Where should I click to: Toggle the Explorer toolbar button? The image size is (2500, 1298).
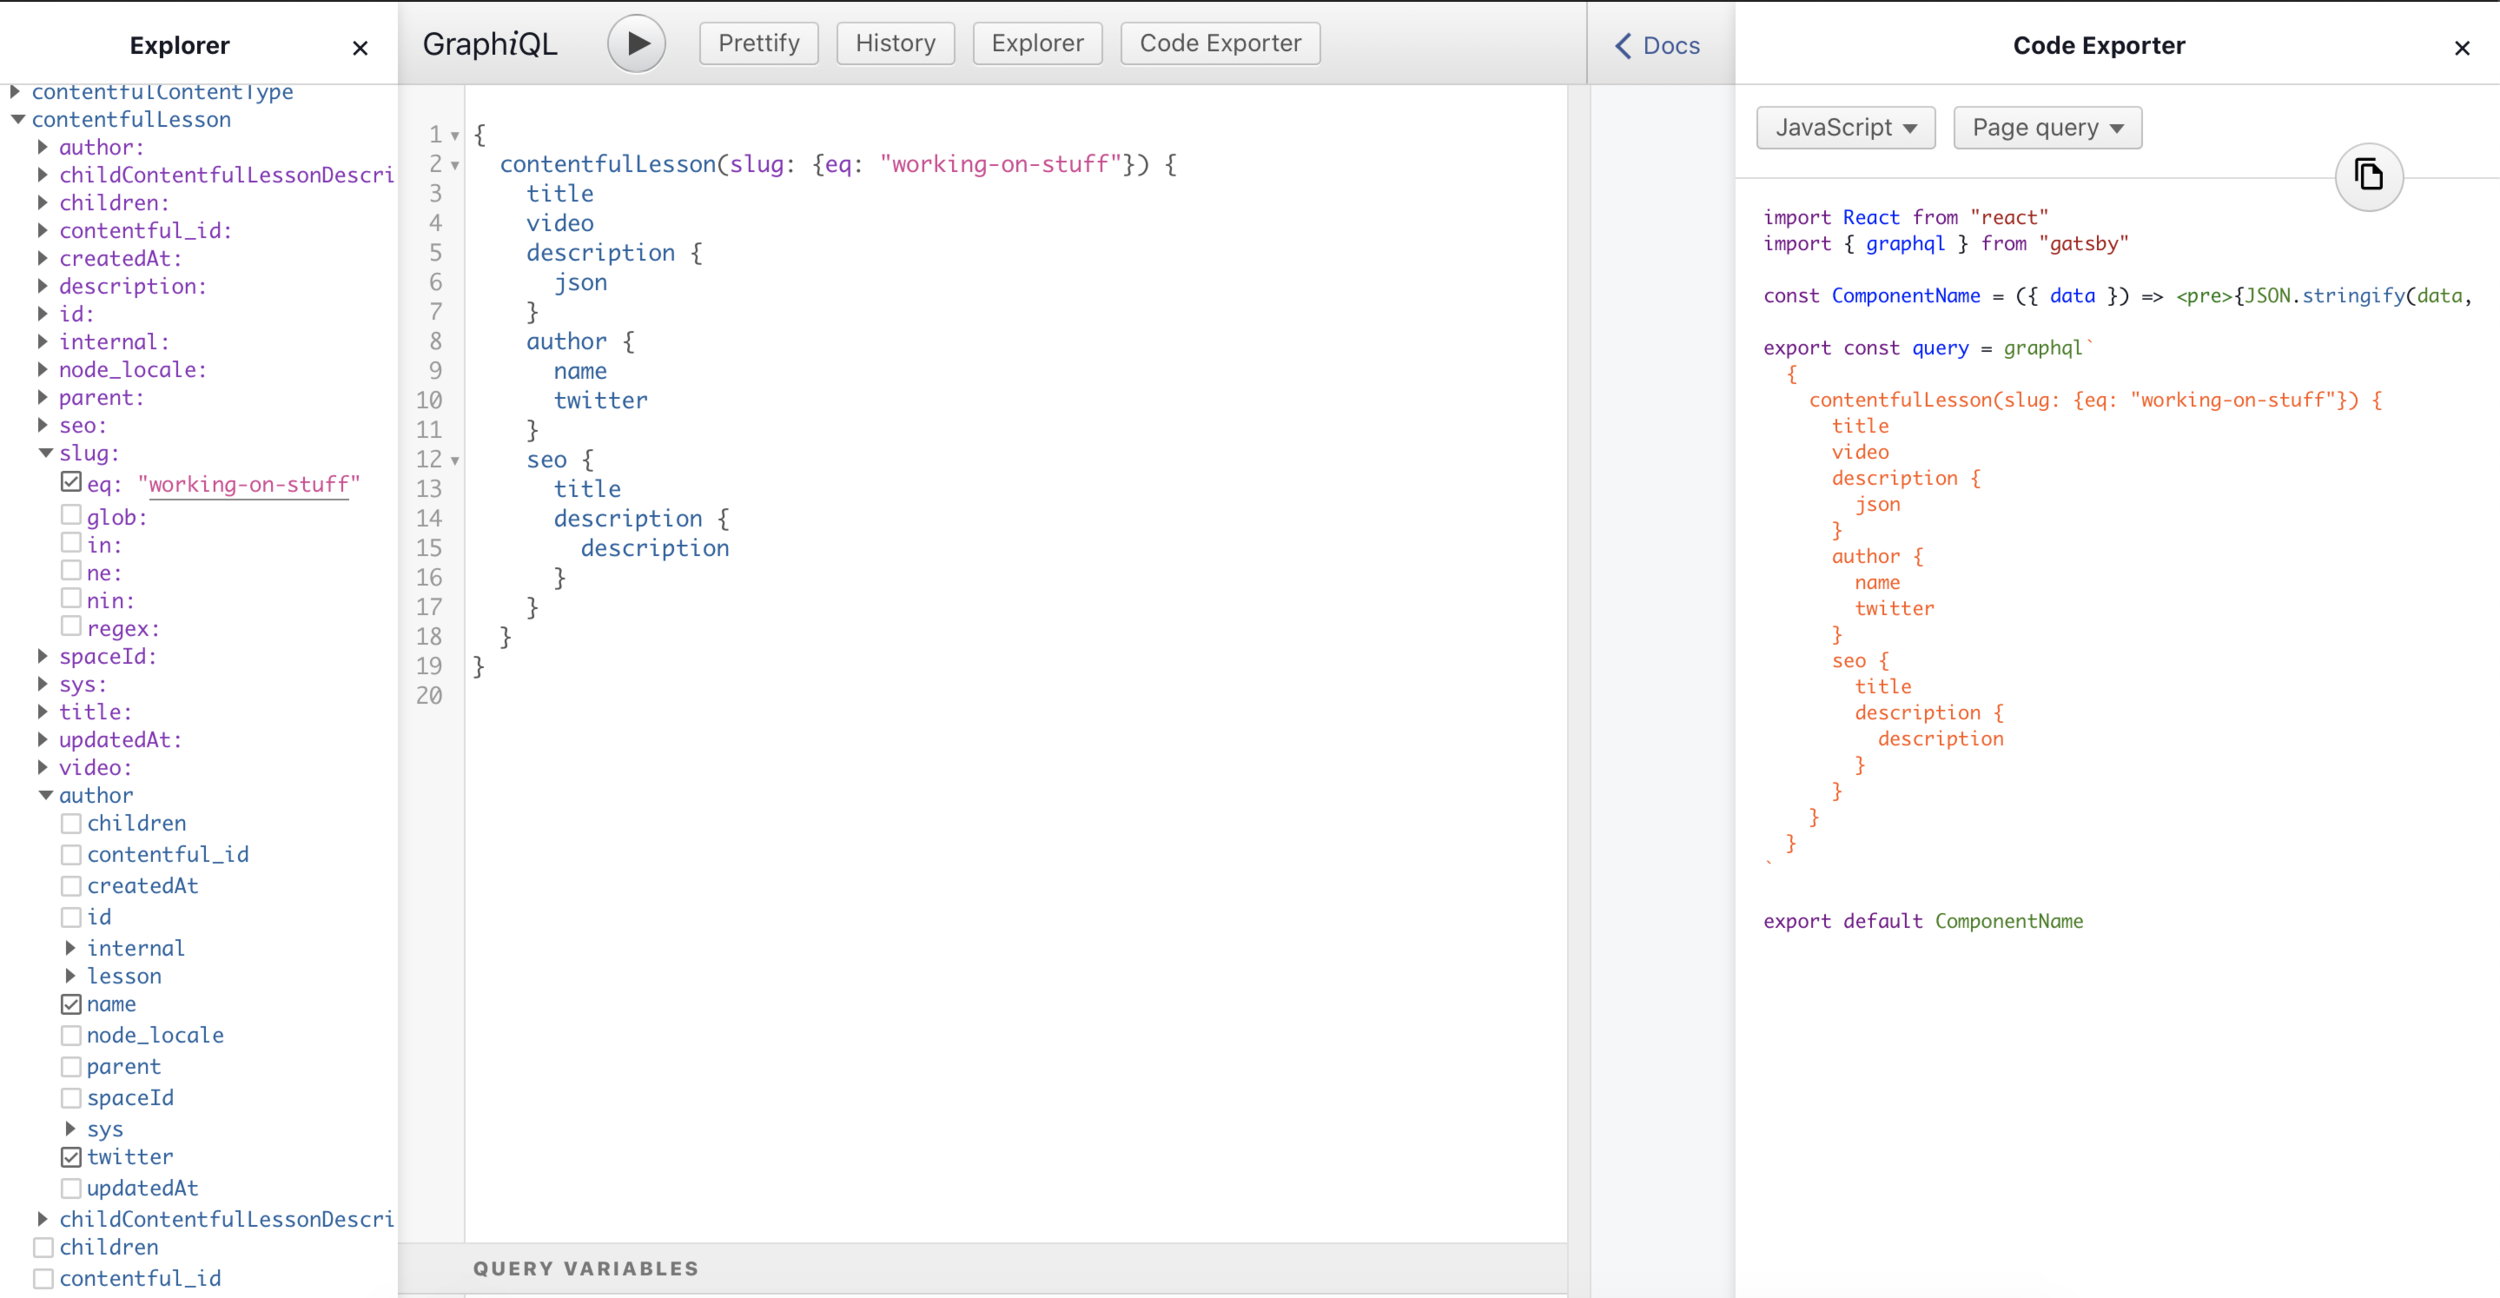[1037, 43]
